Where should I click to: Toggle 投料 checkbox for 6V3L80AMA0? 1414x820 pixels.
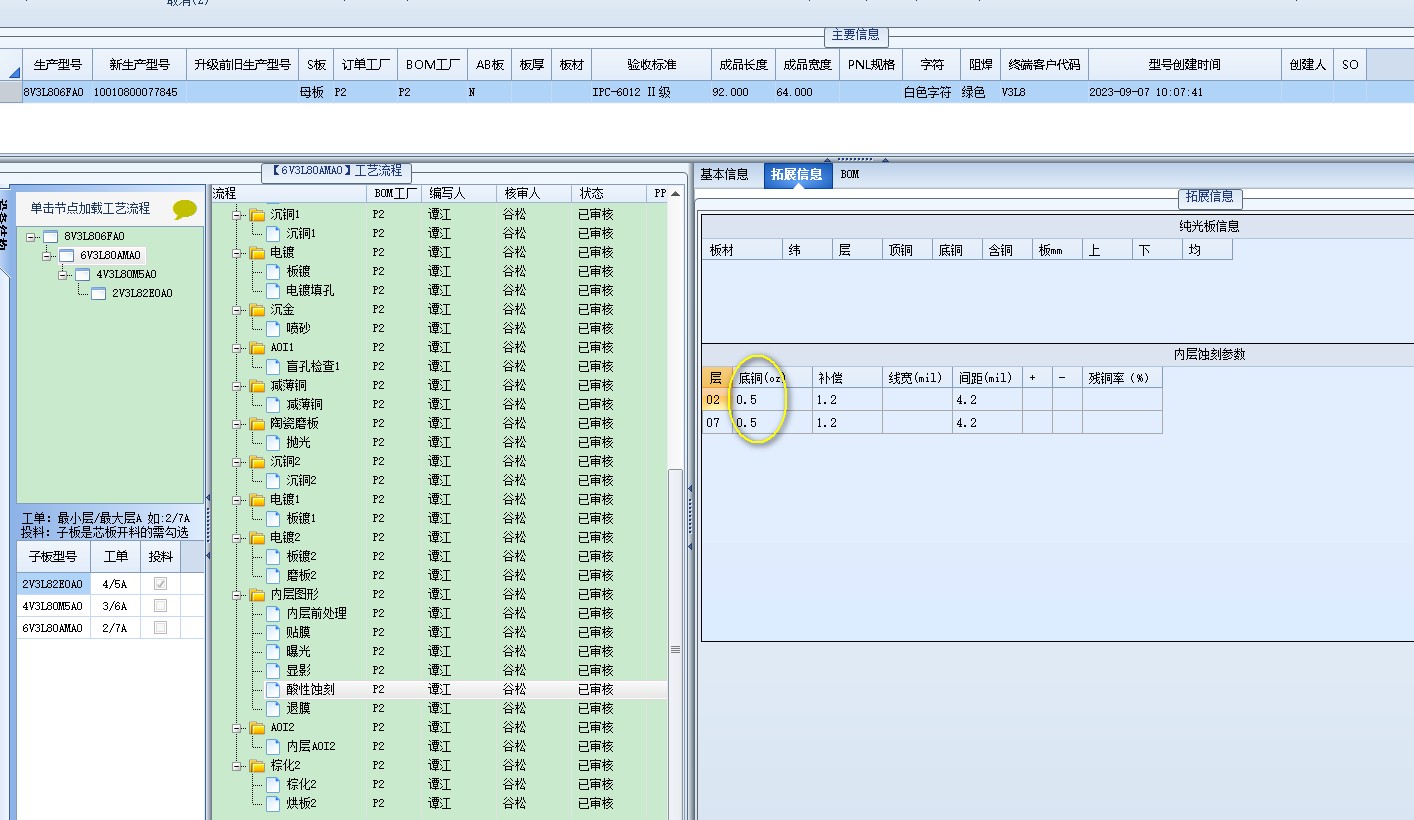tap(160, 628)
